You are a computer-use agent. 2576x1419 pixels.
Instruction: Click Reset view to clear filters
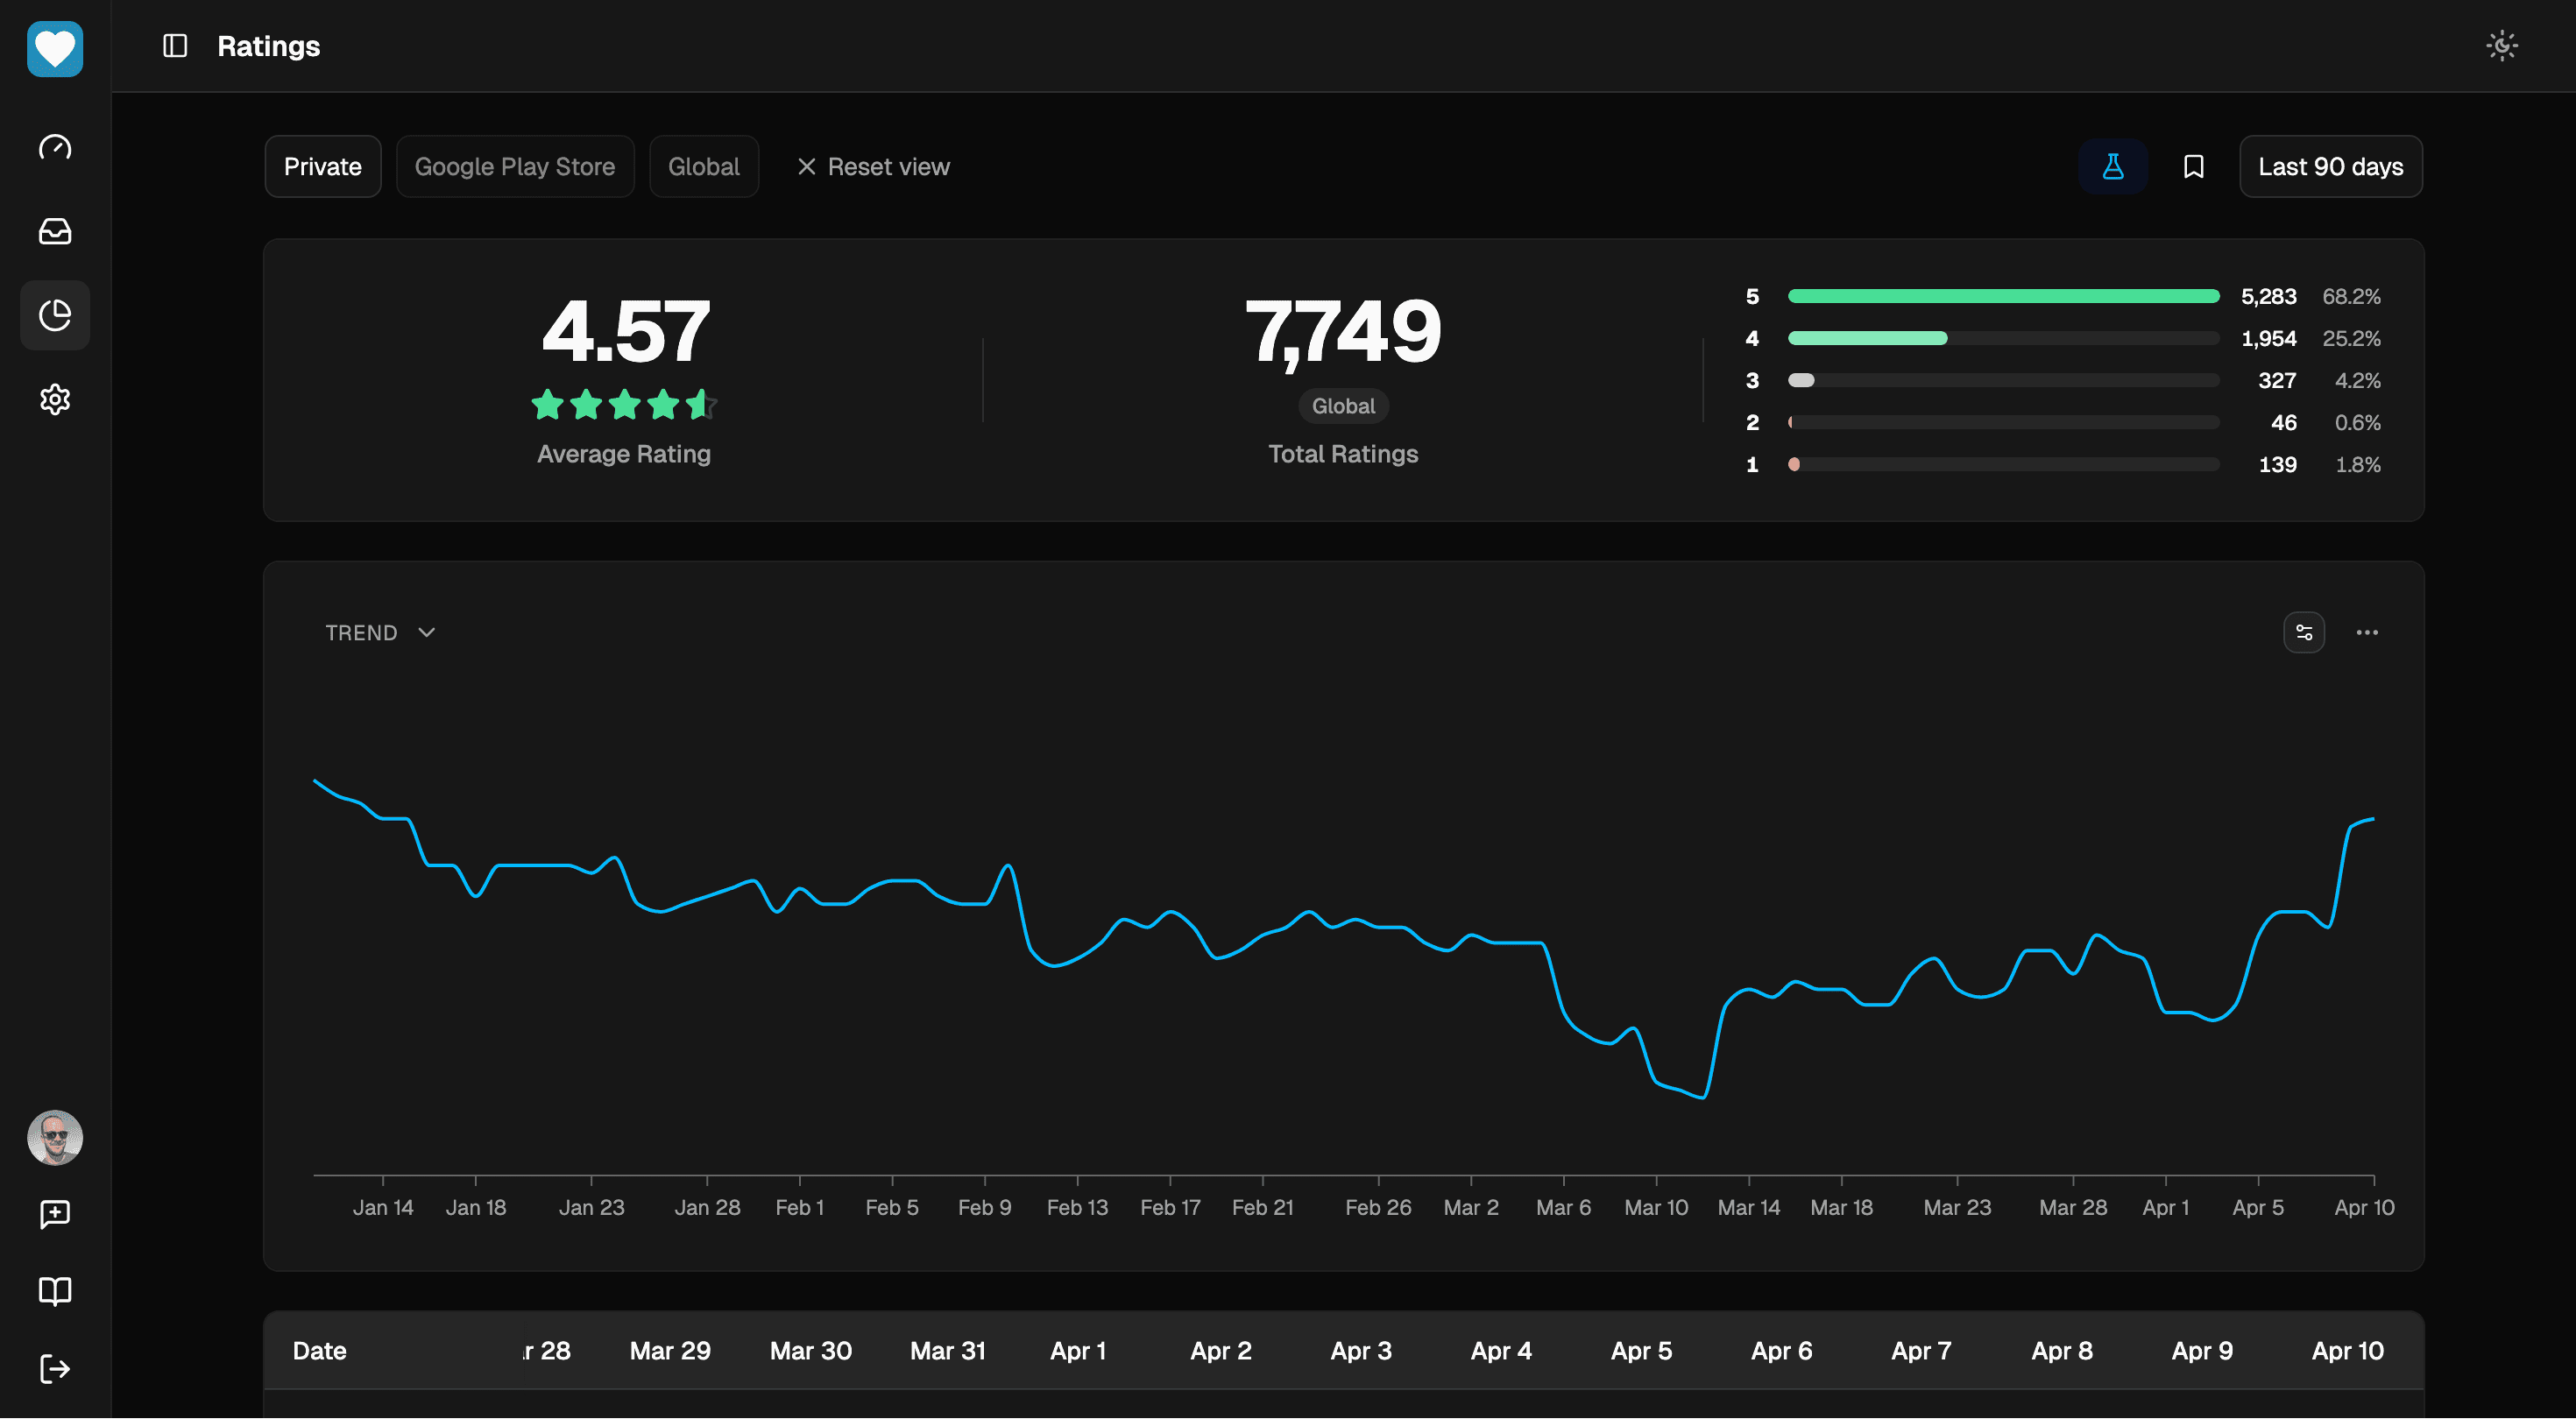click(x=874, y=166)
